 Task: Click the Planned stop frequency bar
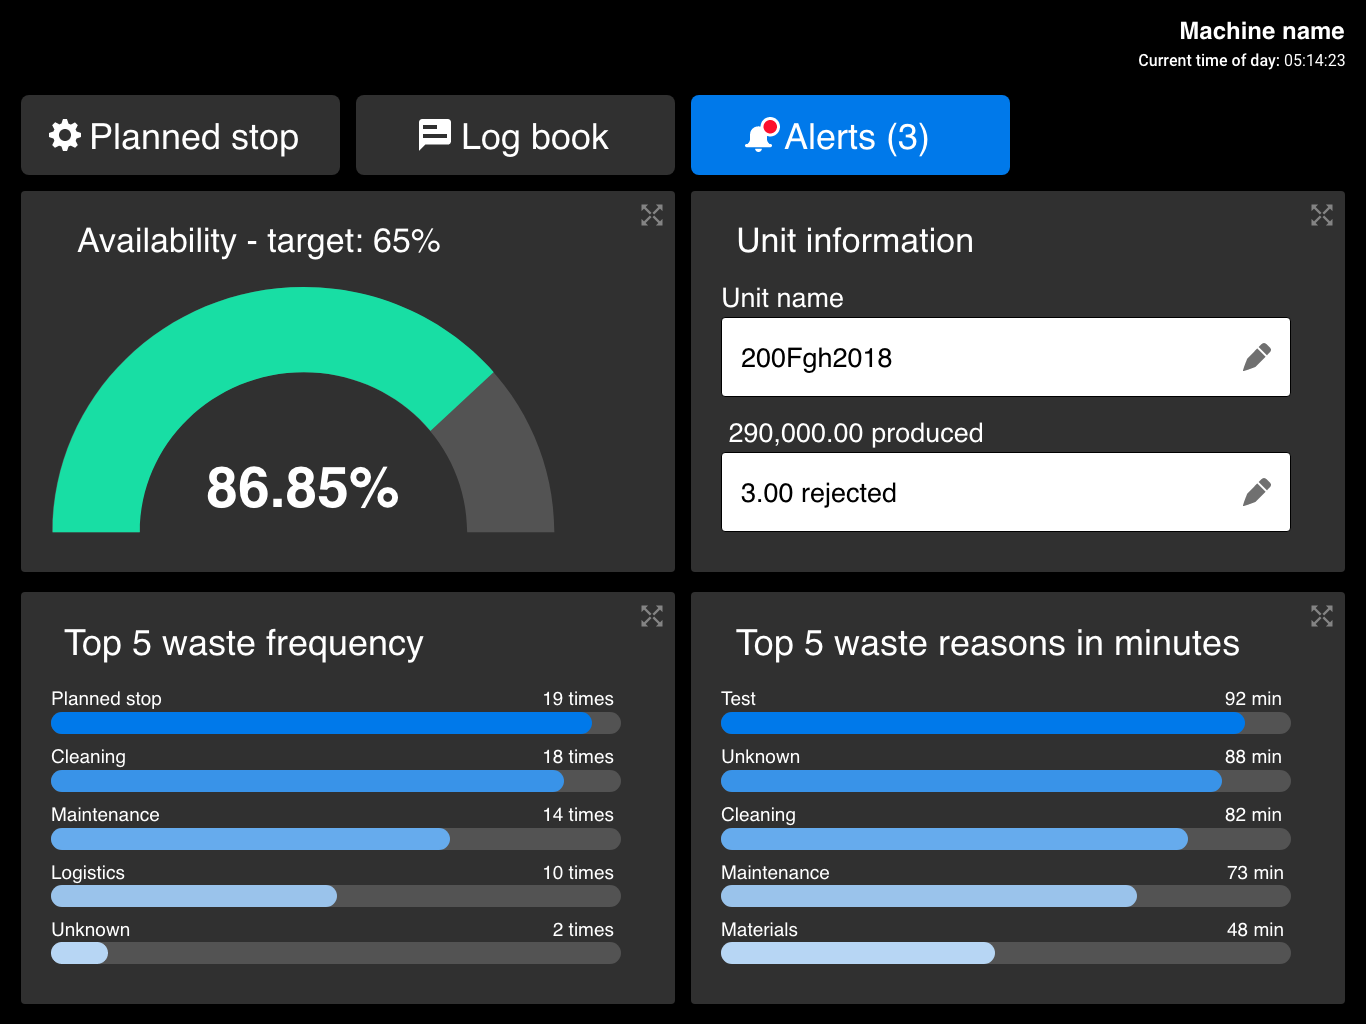tap(320, 723)
